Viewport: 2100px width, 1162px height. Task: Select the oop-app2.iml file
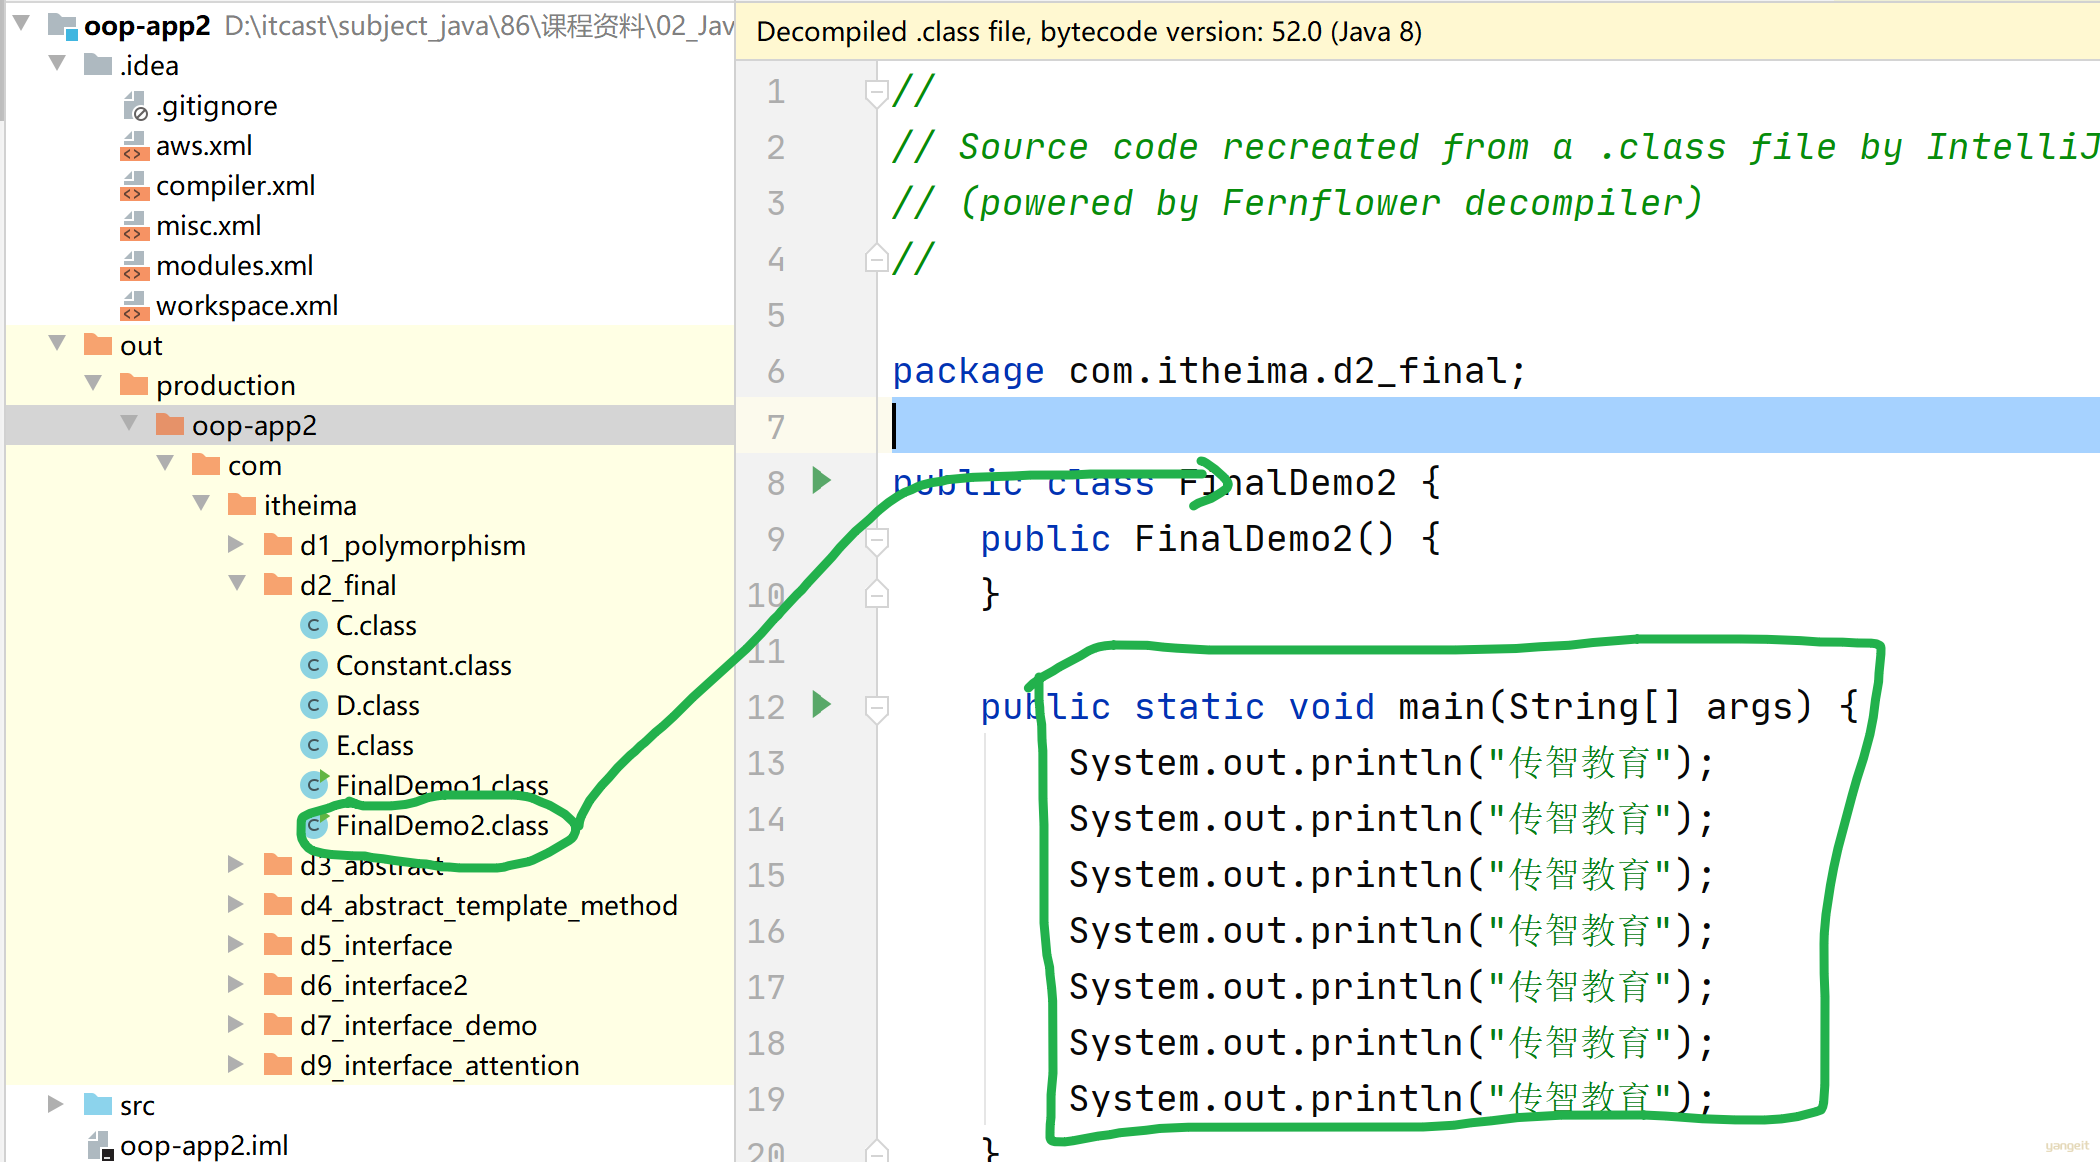(204, 1145)
